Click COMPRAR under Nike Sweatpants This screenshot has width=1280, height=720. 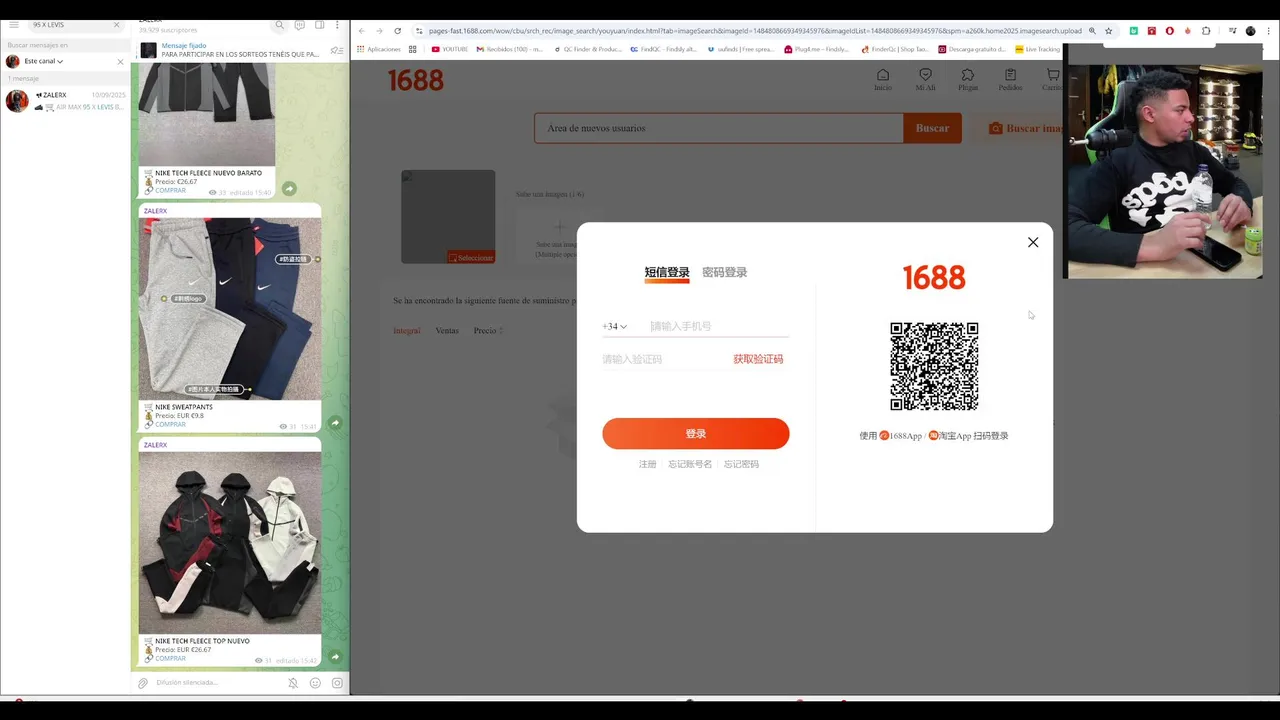170,424
